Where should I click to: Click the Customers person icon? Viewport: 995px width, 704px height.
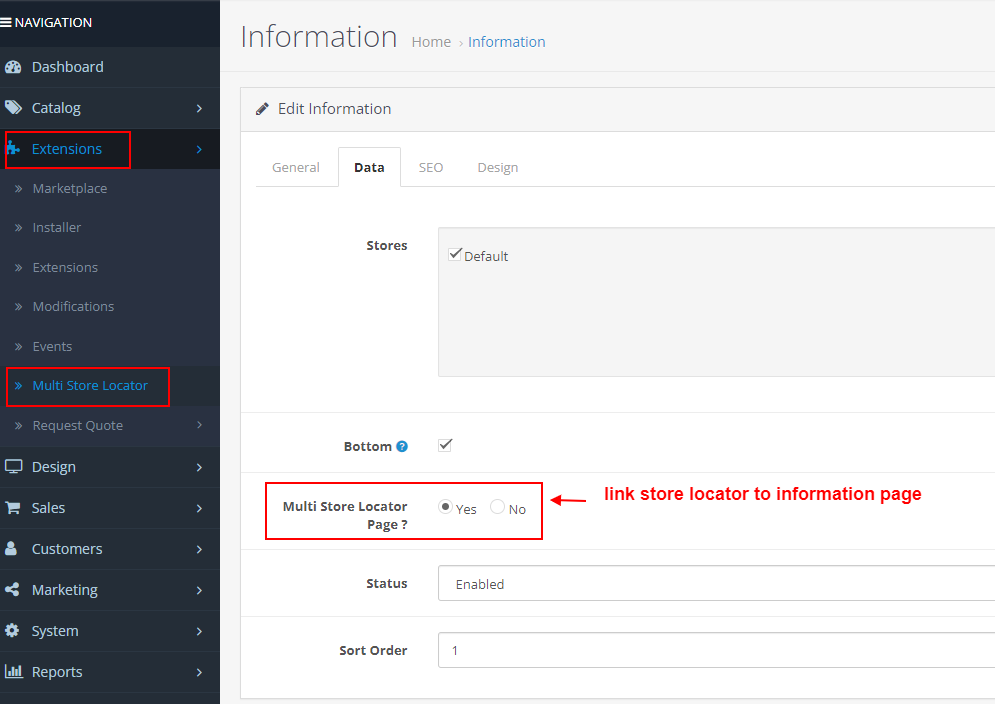click(11, 548)
